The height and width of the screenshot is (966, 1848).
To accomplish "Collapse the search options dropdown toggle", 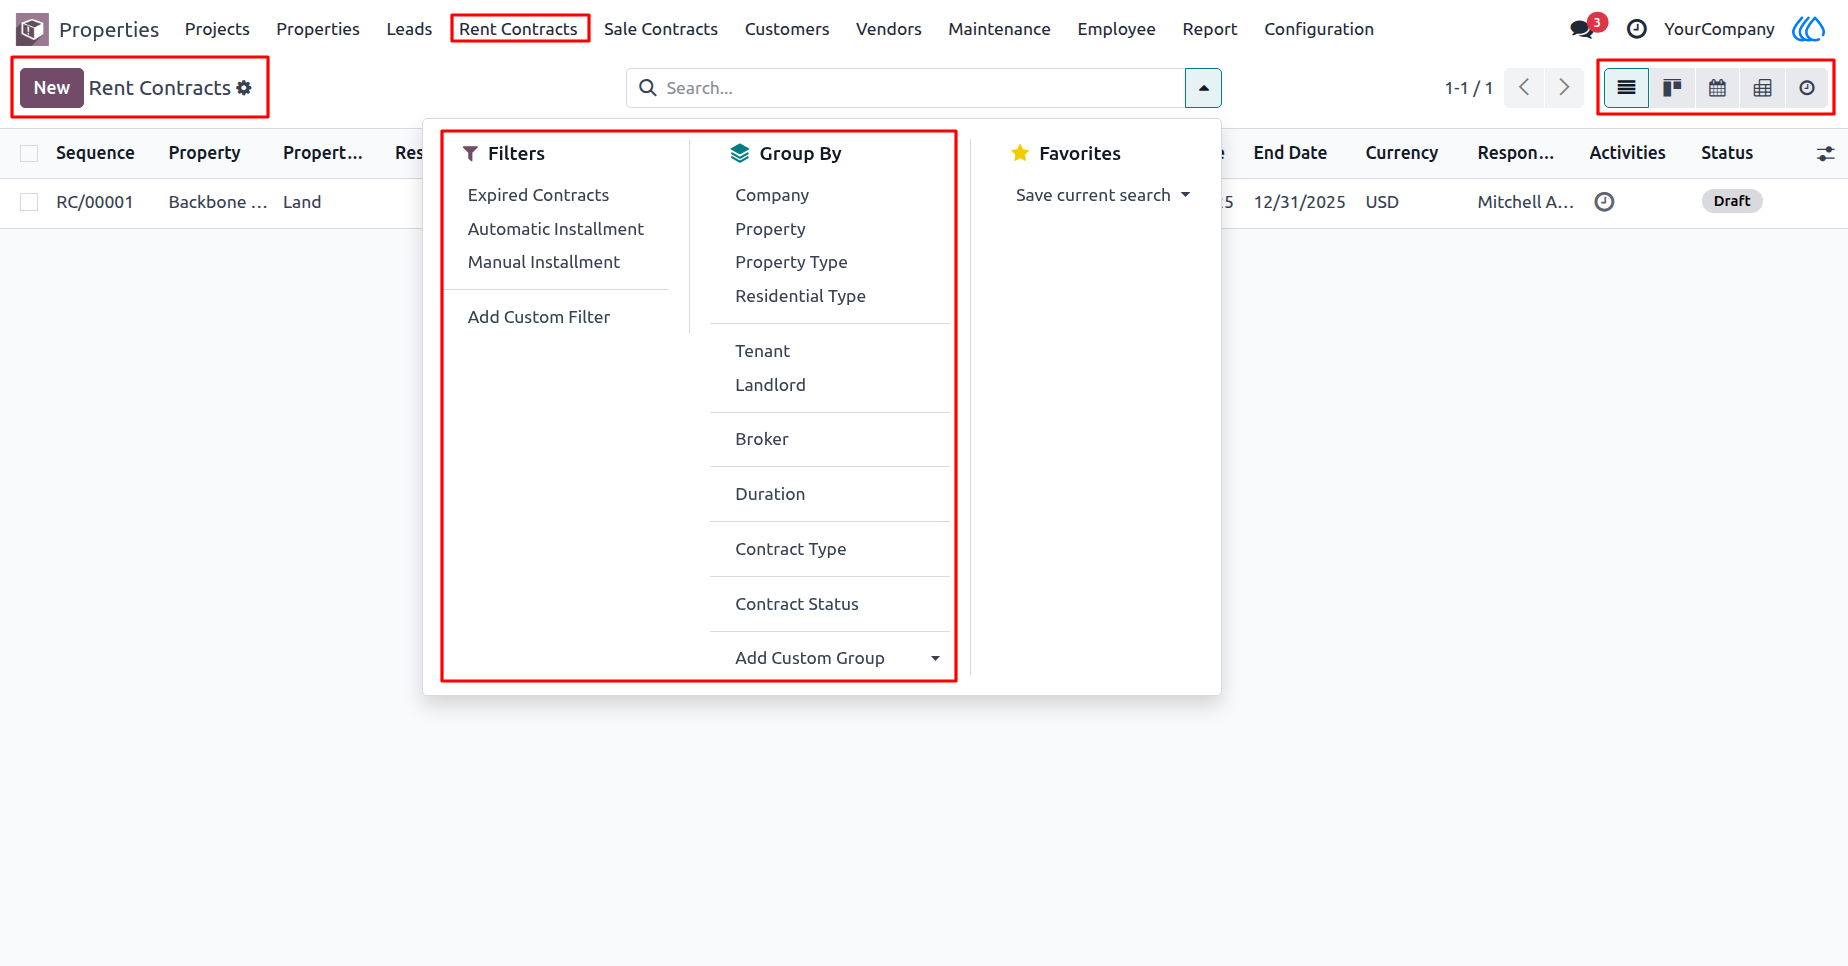I will pyautogui.click(x=1203, y=88).
